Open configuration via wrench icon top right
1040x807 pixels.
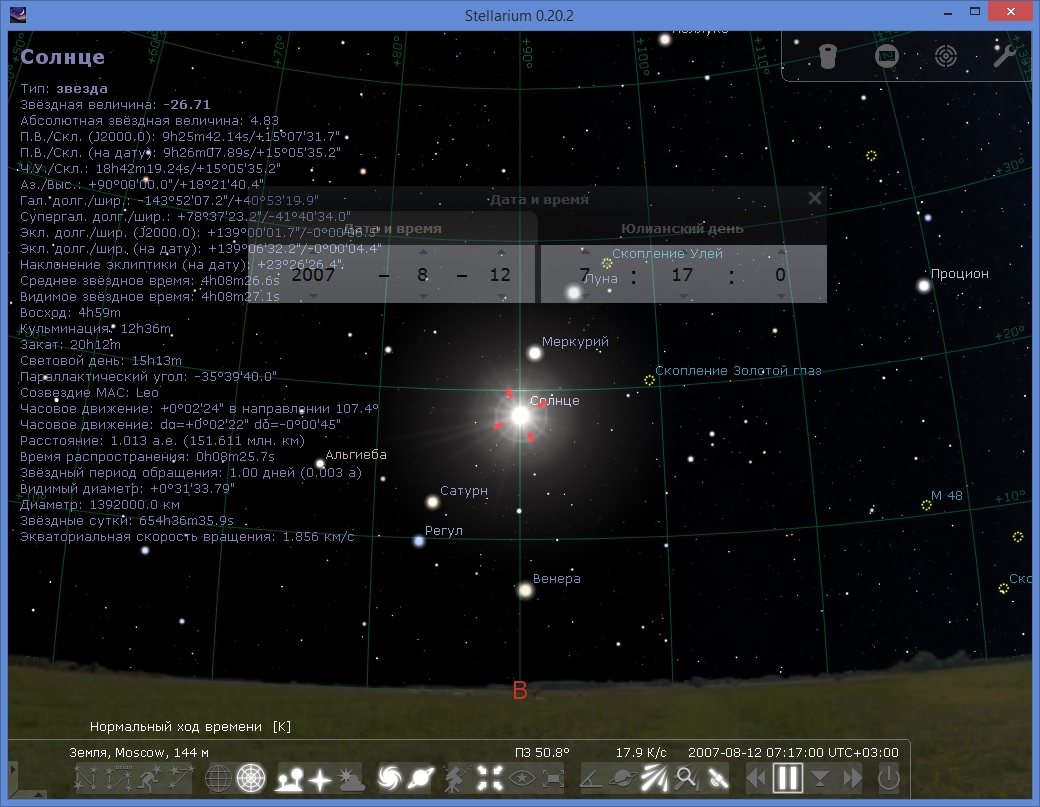(x=1004, y=56)
